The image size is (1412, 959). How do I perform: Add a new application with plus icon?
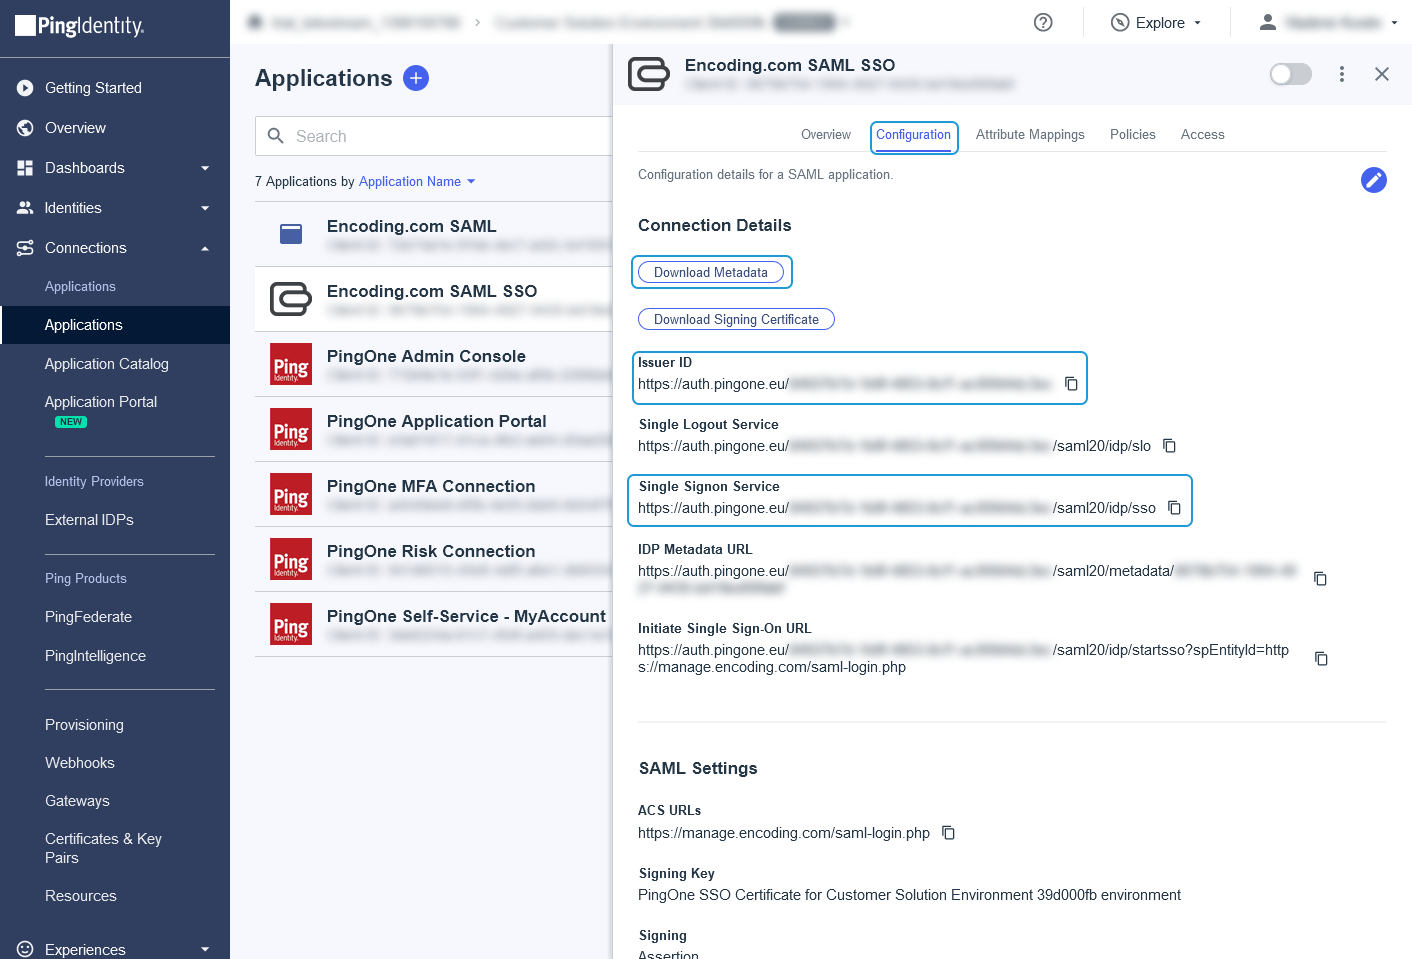(x=416, y=78)
